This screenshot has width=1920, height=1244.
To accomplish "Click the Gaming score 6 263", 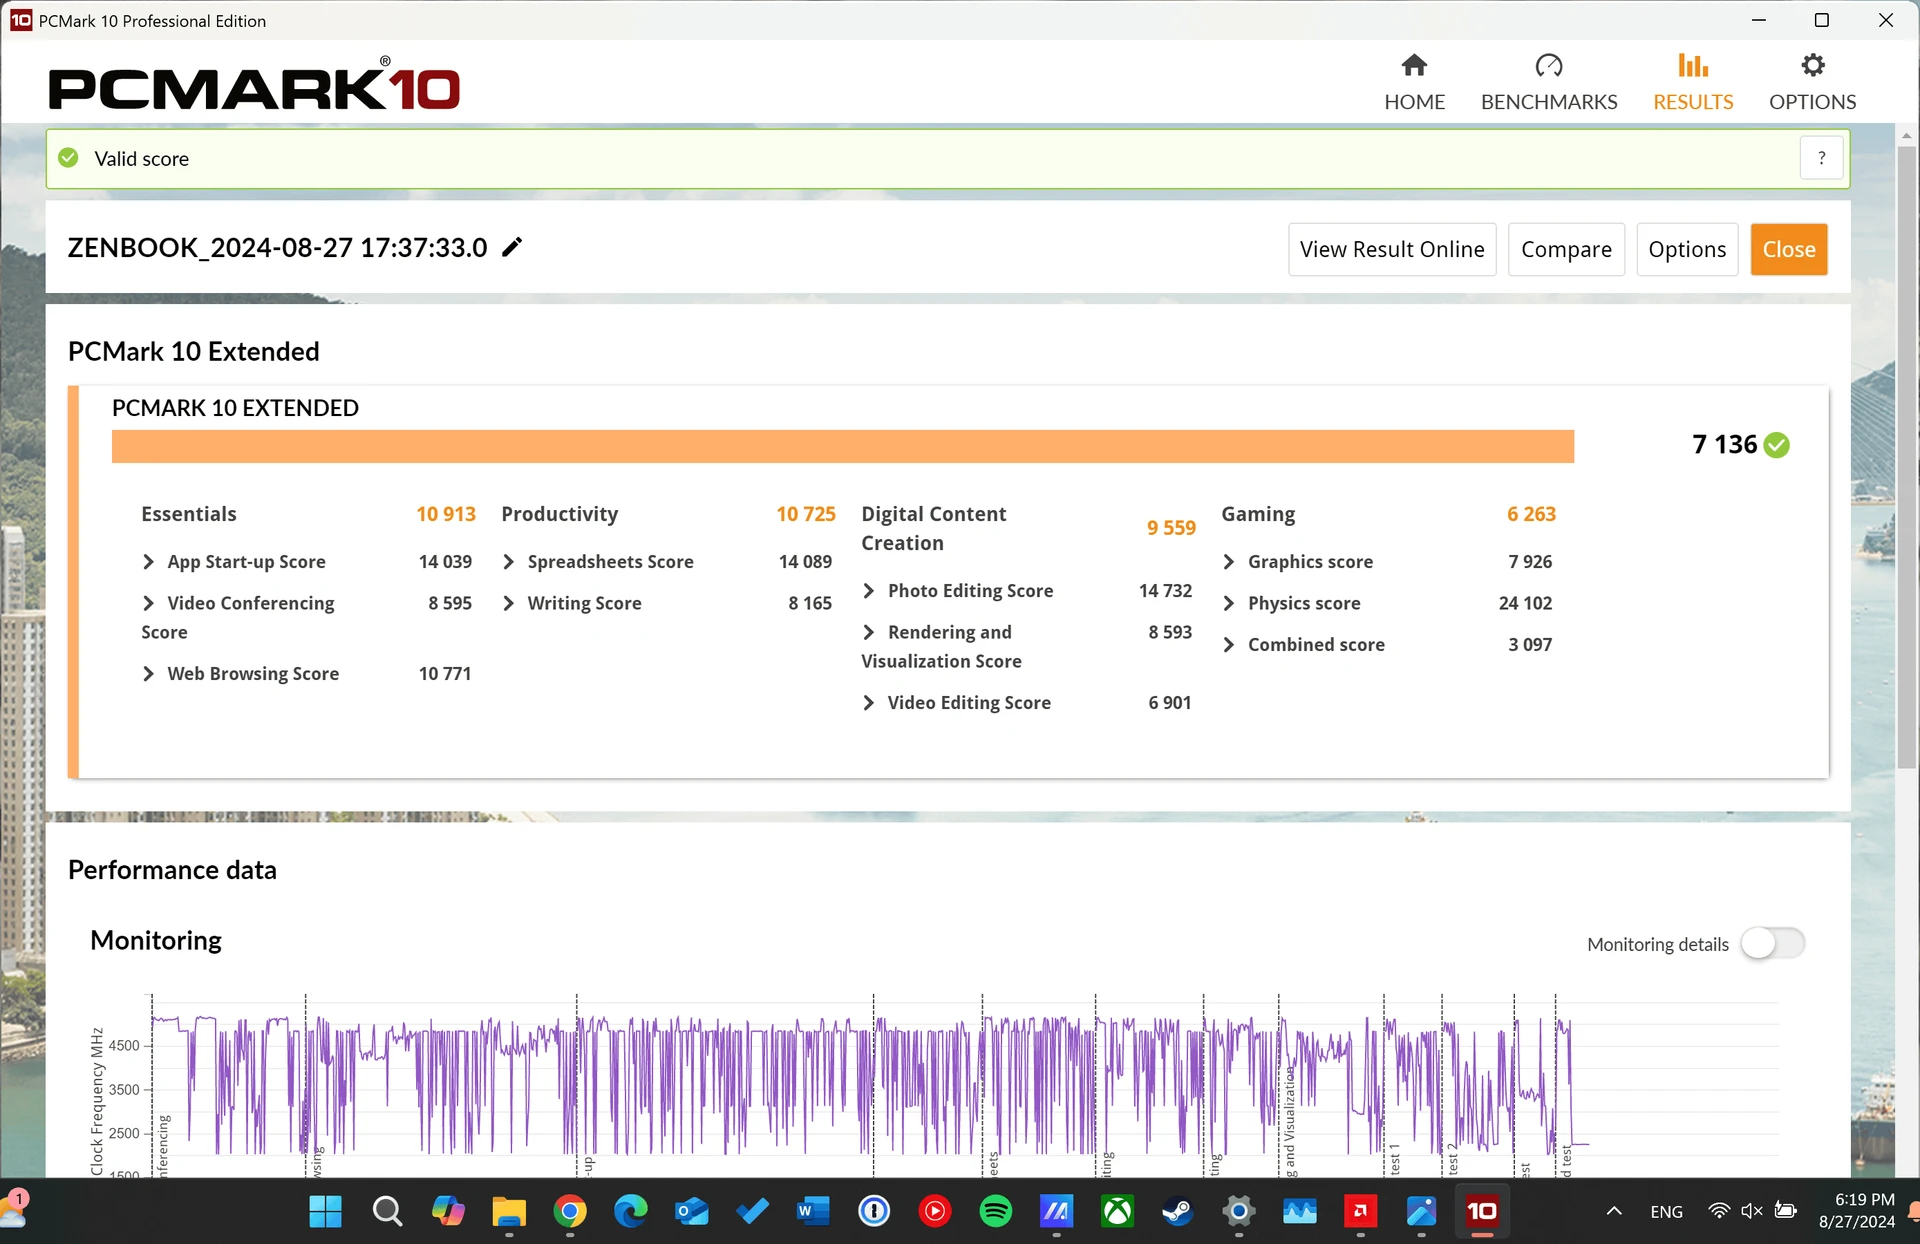I will tap(1531, 514).
